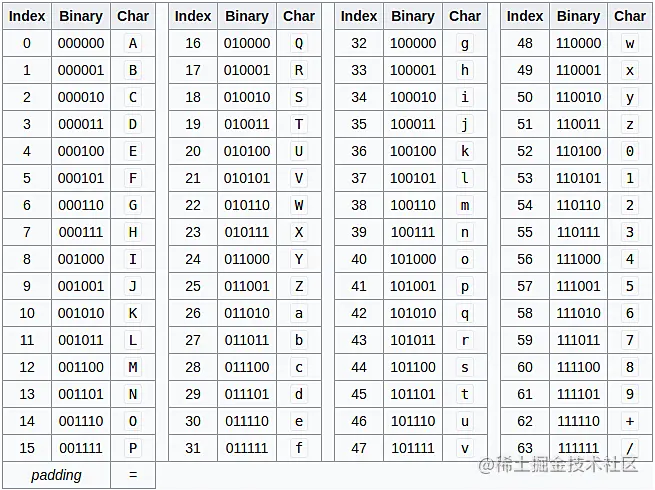
Task: Click the Char cell showing uppercase W
Action: coord(299,205)
